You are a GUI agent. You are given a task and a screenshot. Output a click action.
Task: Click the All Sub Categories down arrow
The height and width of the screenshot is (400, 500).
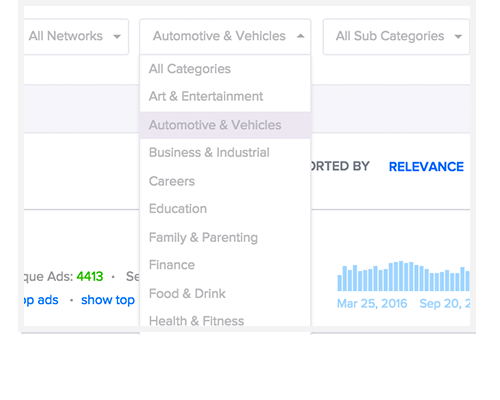(458, 36)
